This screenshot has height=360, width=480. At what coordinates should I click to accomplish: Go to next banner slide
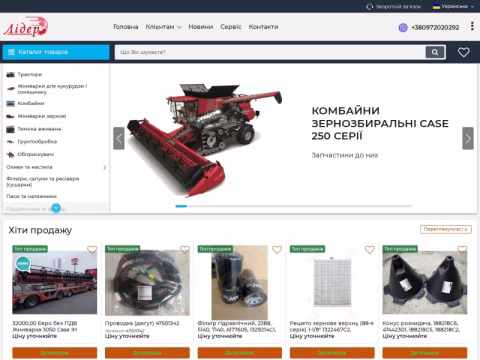click(x=468, y=138)
